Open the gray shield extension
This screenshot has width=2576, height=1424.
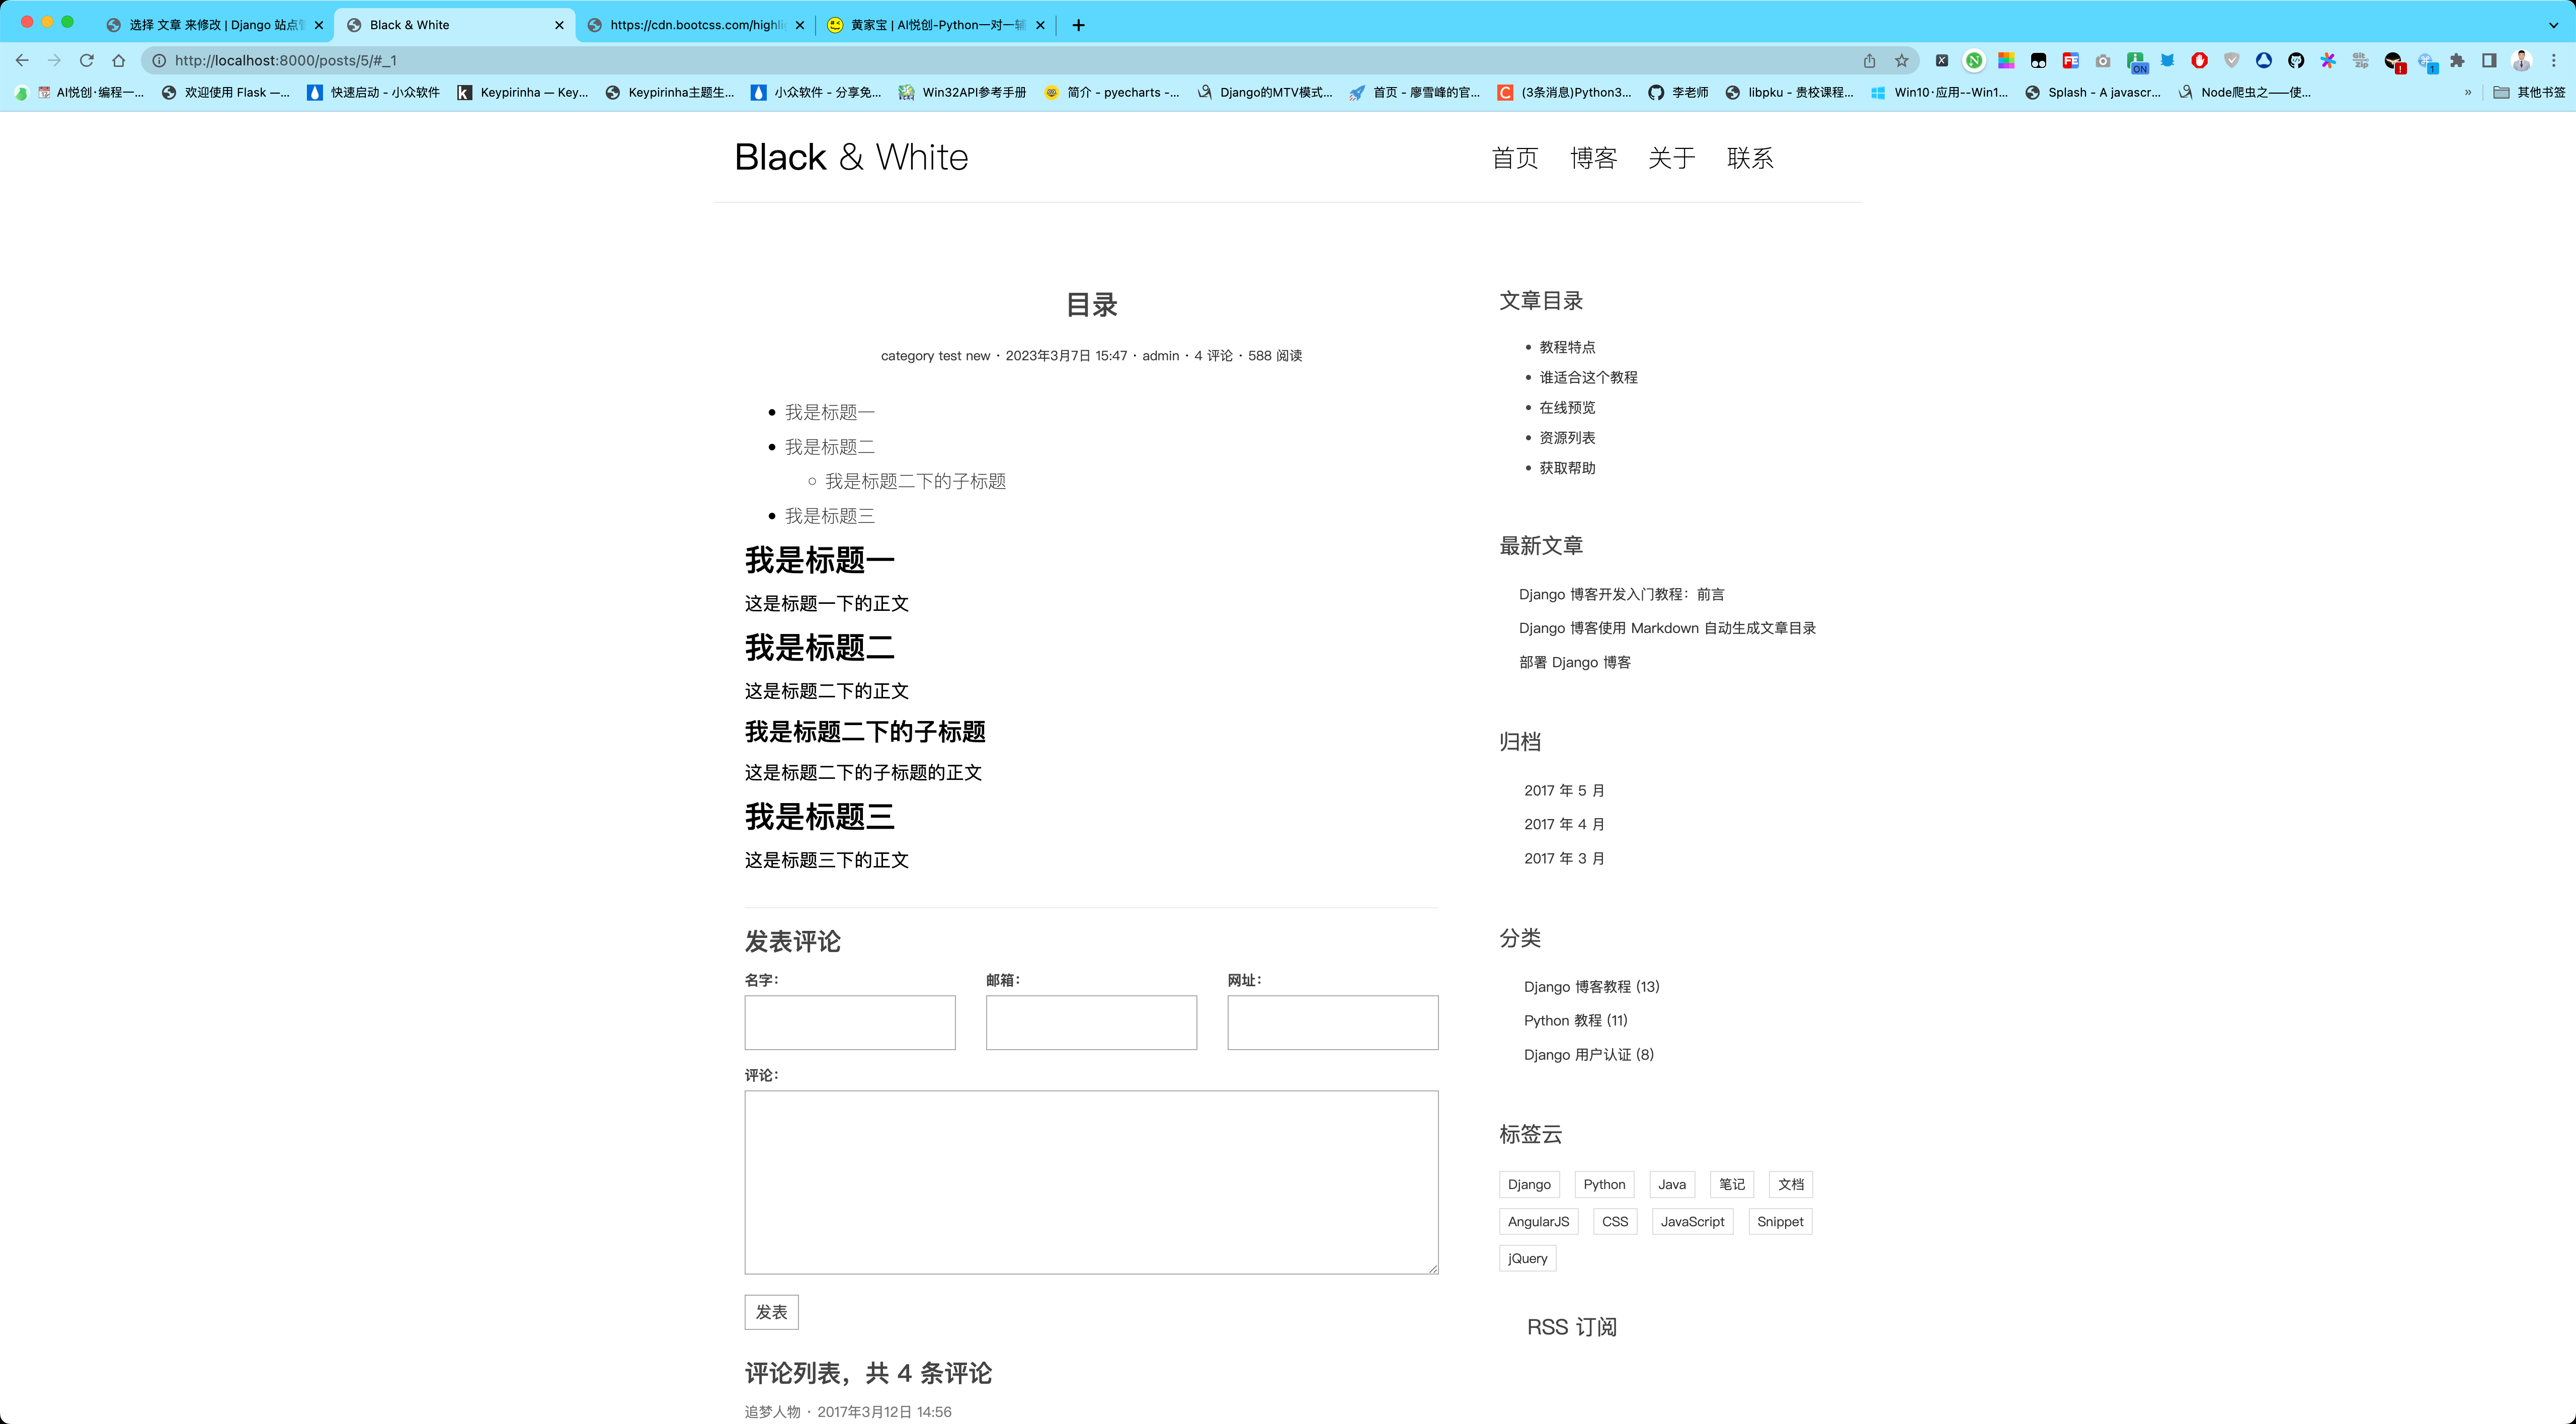coord(2232,60)
